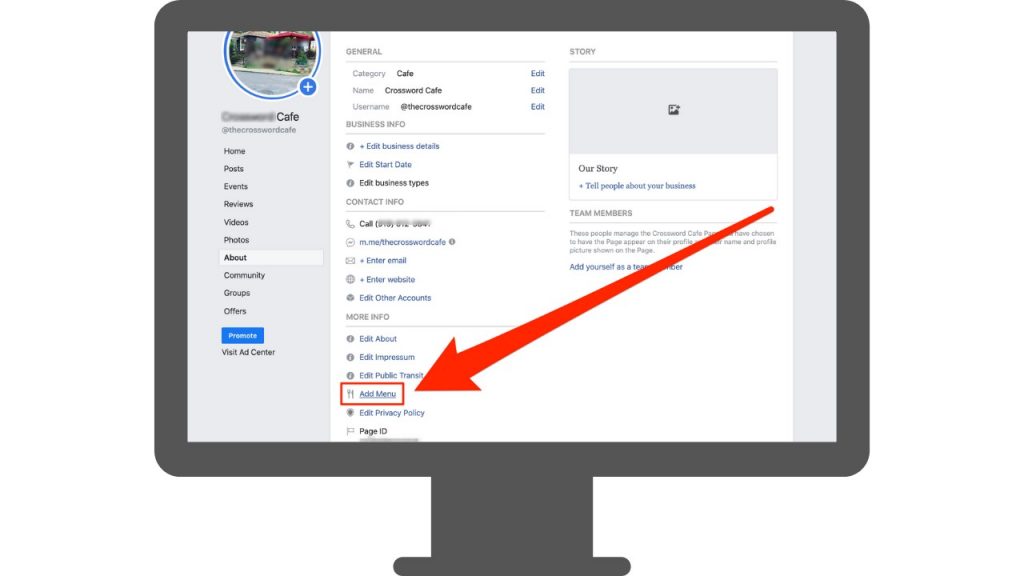This screenshot has height=576, width=1024.
Task: Click the info icon beside Edit business types
Action: pos(350,183)
